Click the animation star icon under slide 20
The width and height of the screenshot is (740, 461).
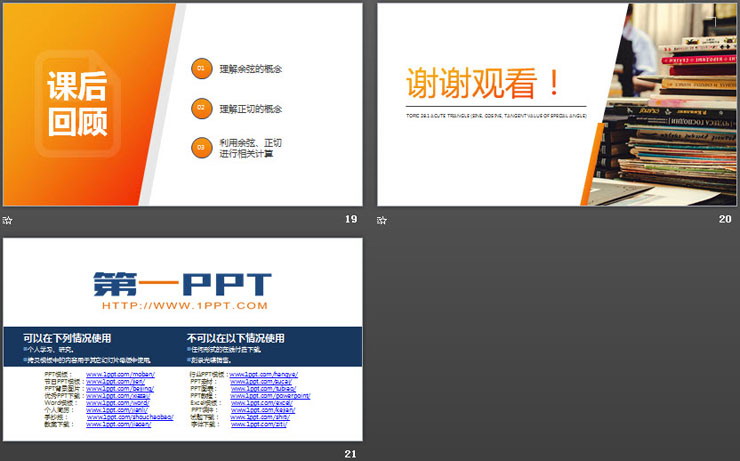[382, 220]
